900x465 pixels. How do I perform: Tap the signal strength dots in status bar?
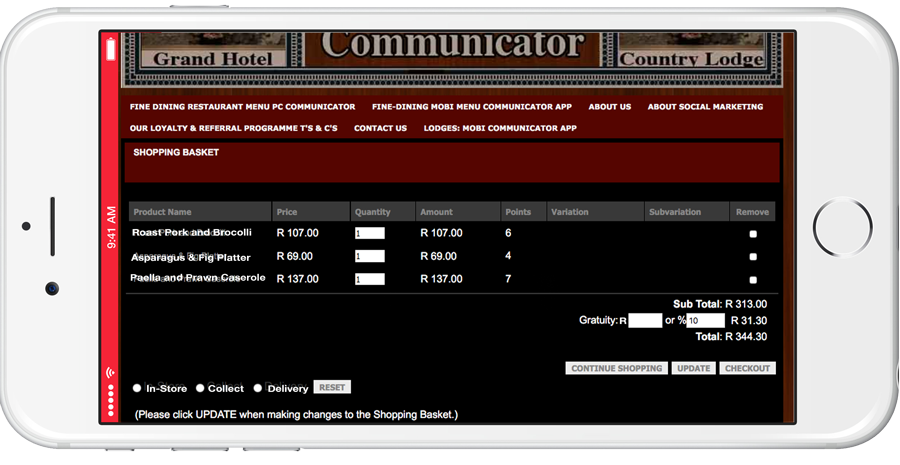[x=111, y=401]
